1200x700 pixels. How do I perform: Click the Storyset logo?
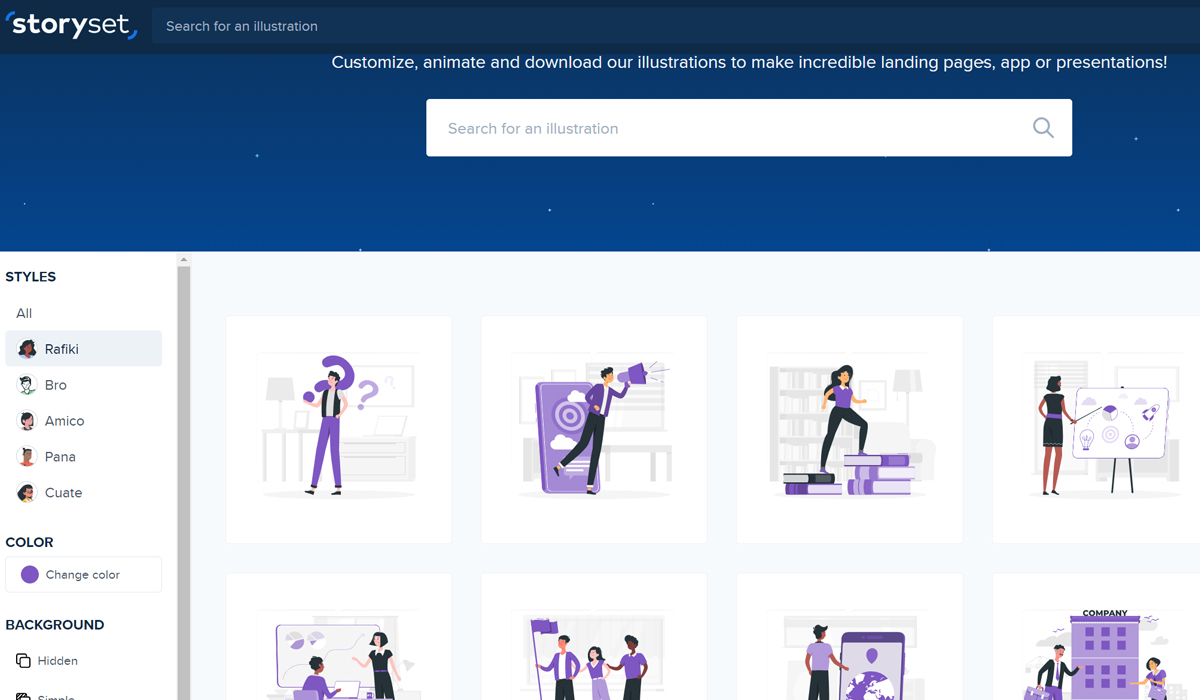[x=72, y=23]
